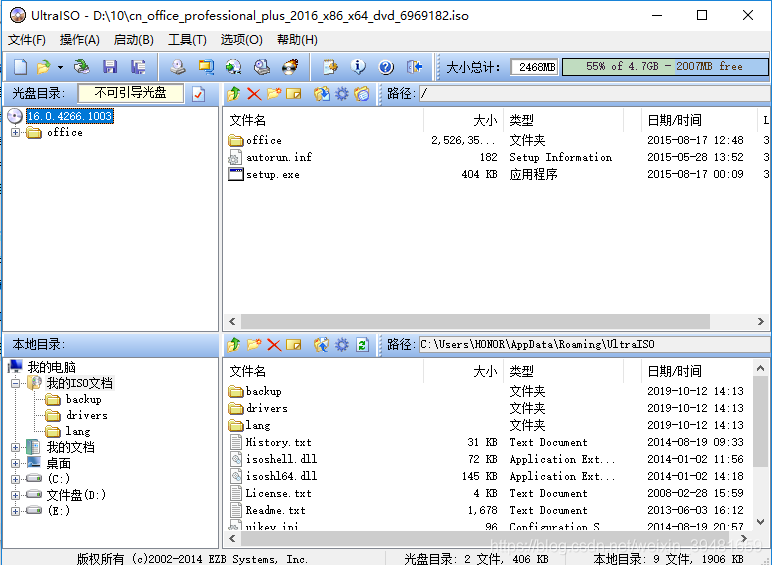Click Up folder icon in disc pane
The height and width of the screenshot is (565, 772).
pos(234,94)
